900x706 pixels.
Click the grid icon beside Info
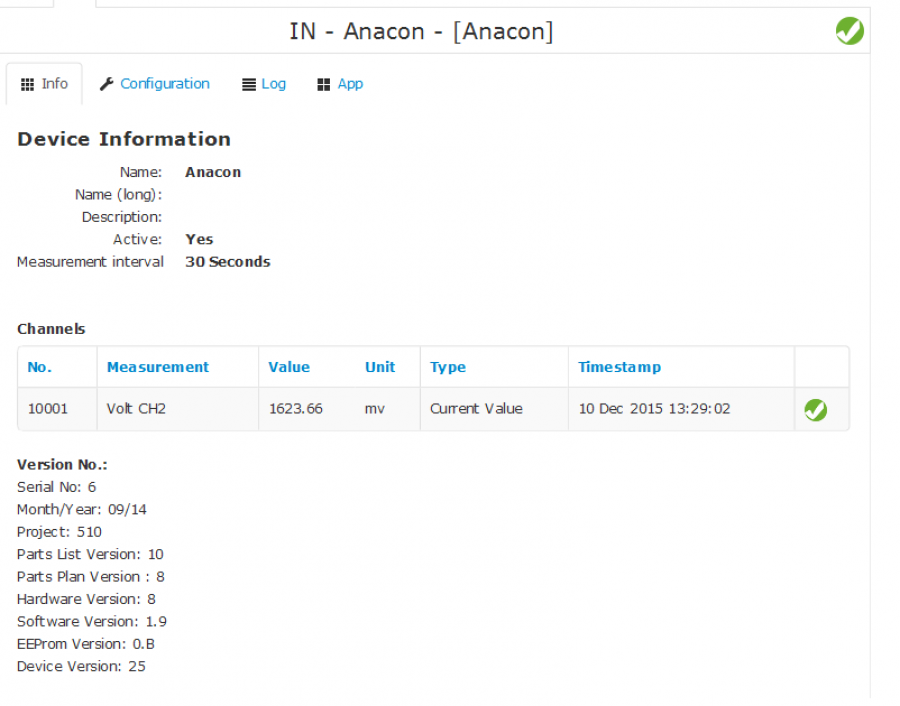tap(27, 84)
